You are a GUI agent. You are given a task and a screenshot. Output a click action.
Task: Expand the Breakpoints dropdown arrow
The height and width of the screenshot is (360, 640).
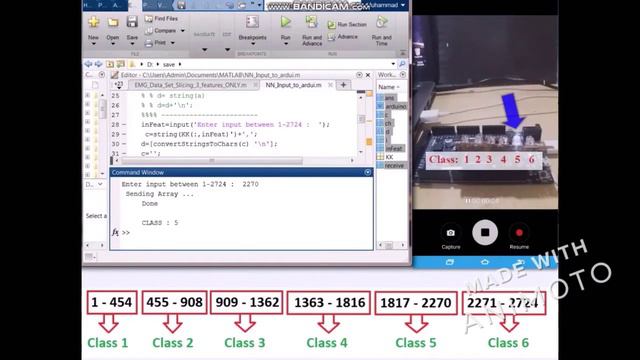253,44
